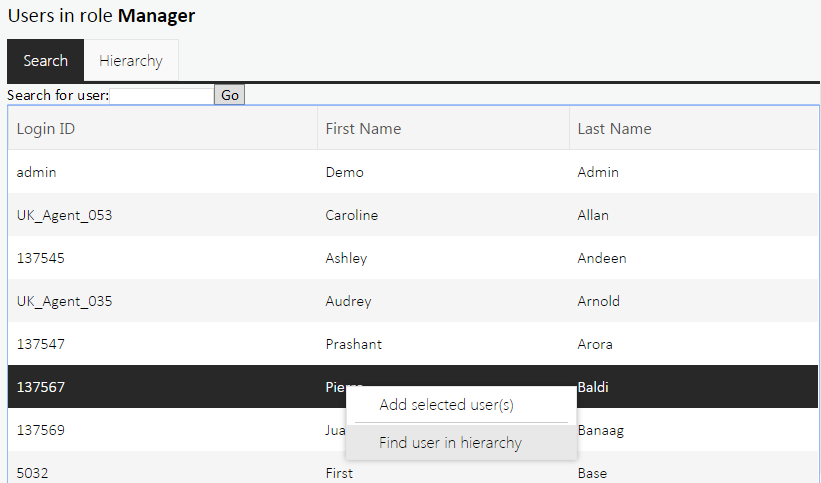Select login ID 137547
821x483 pixels.
[x=40, y=344]
